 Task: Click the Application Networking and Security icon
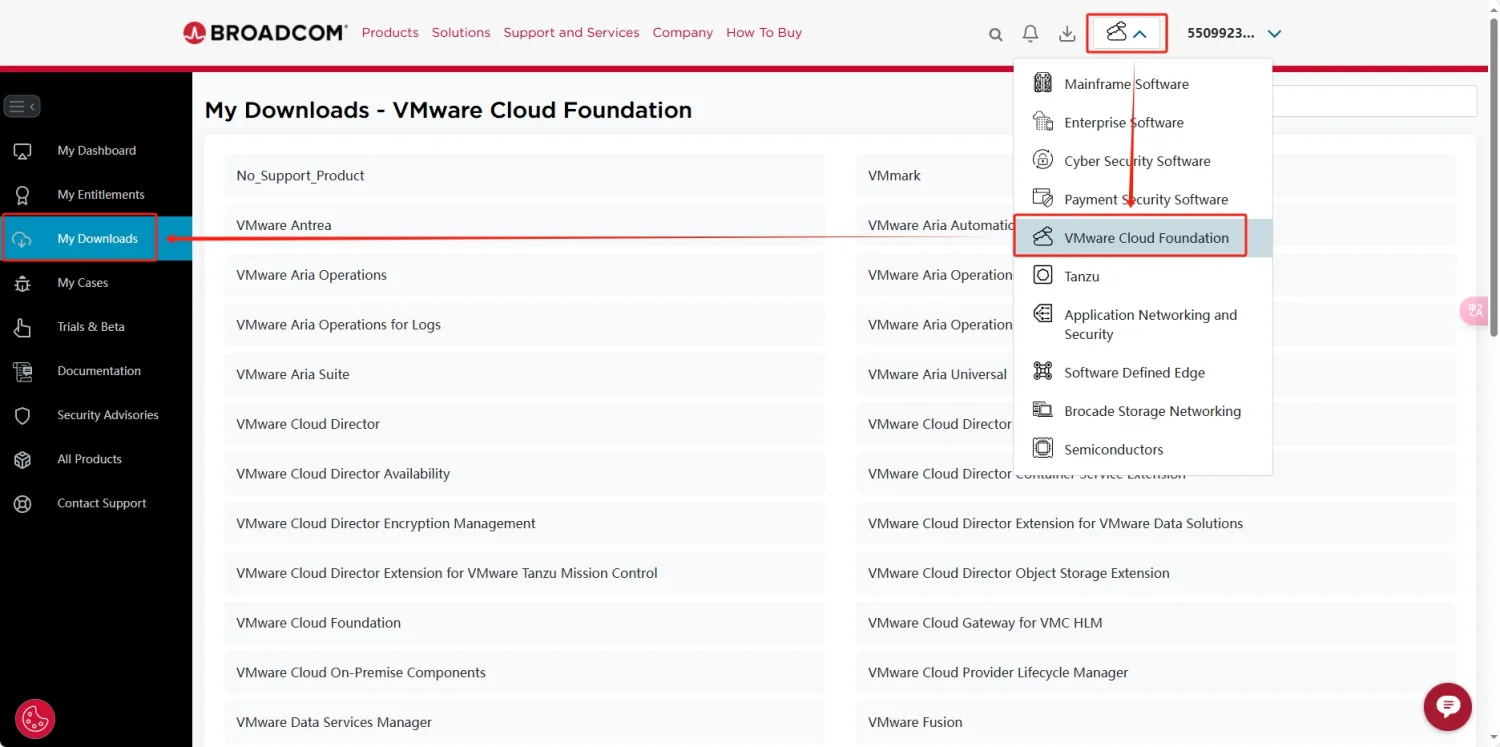coord(1043,314)
